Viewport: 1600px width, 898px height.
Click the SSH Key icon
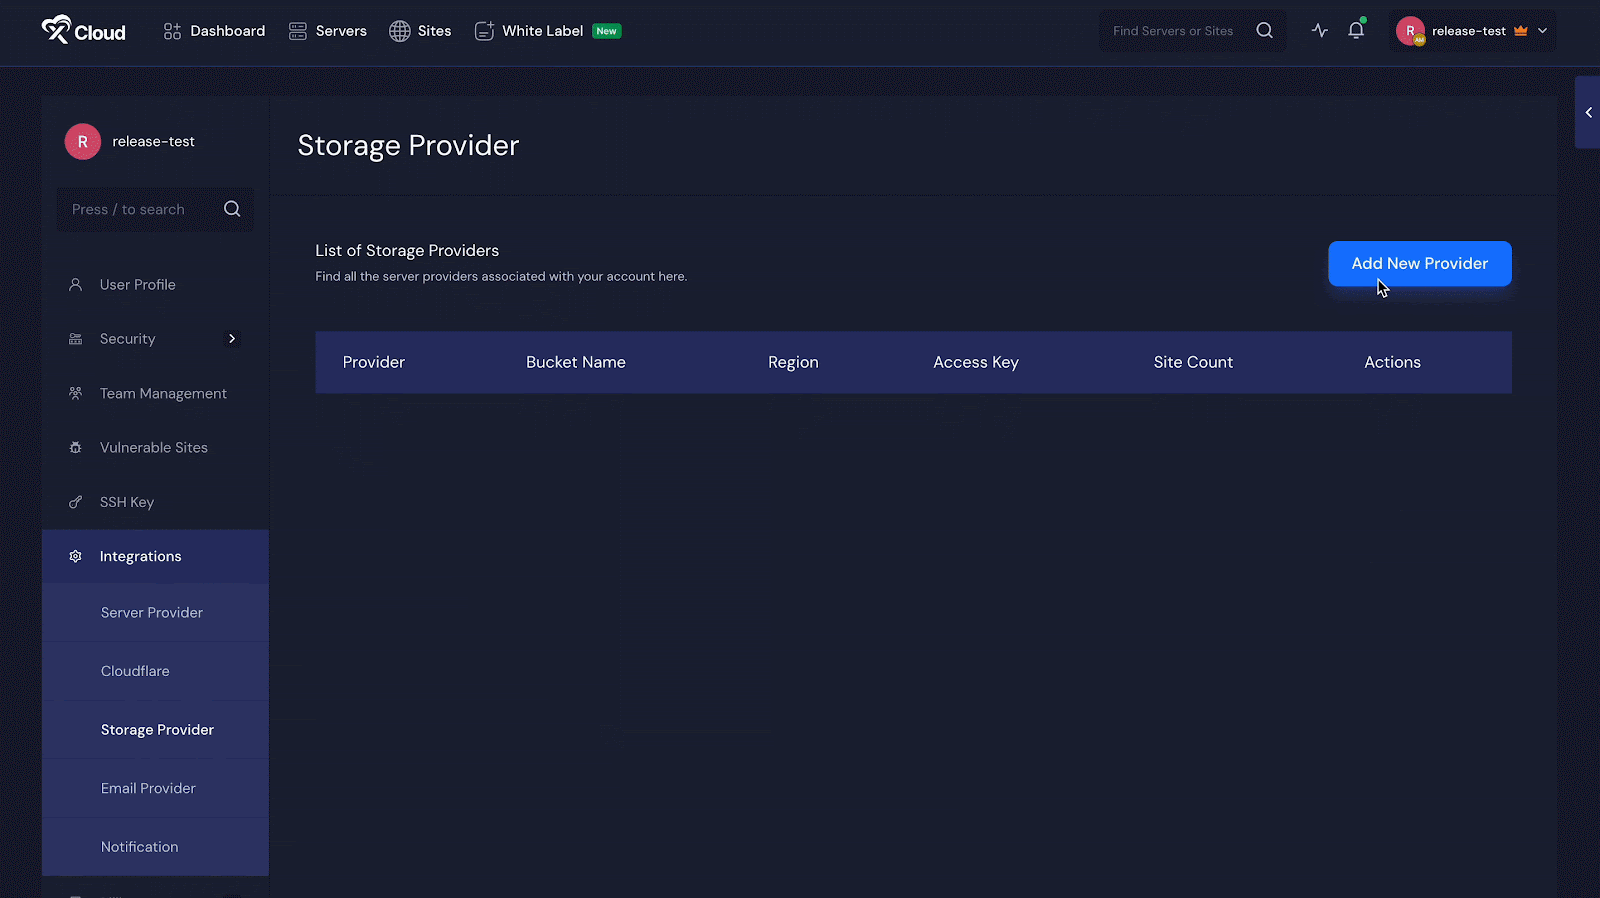[x=75, y=502]
